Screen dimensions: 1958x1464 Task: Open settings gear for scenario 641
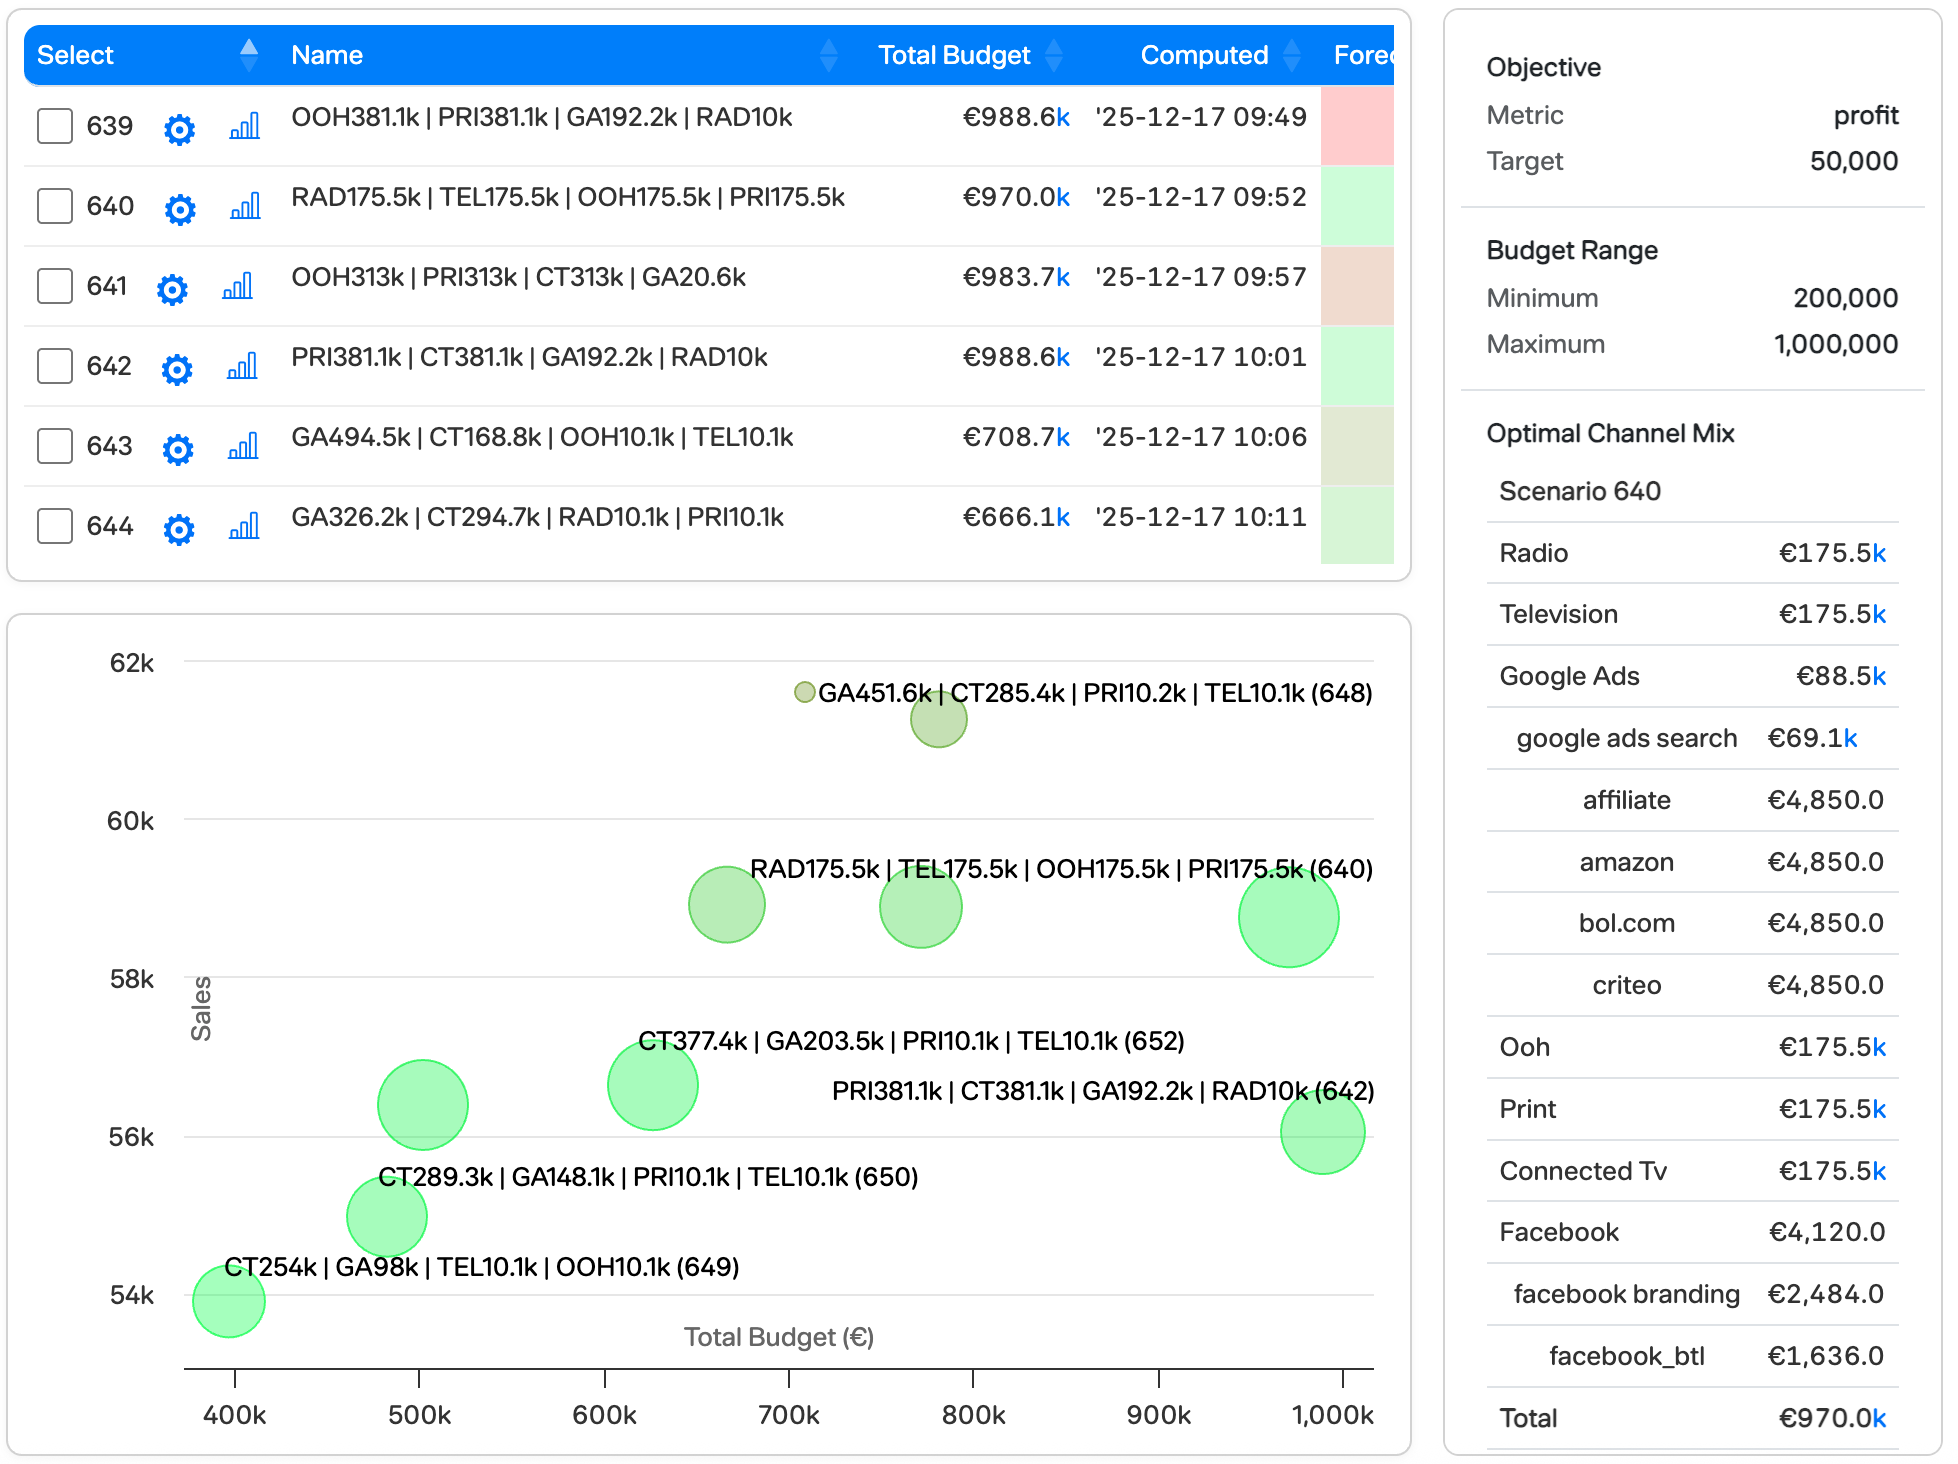172,289
